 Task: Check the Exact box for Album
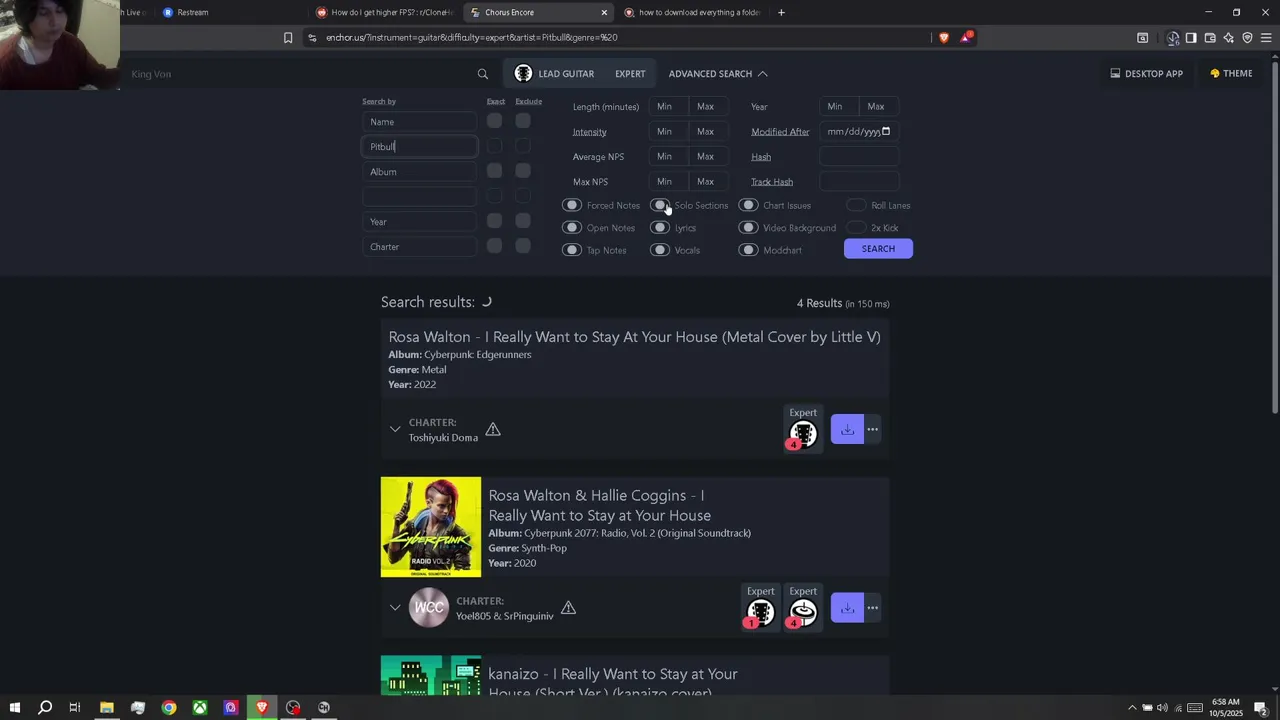tap(494, 171)
